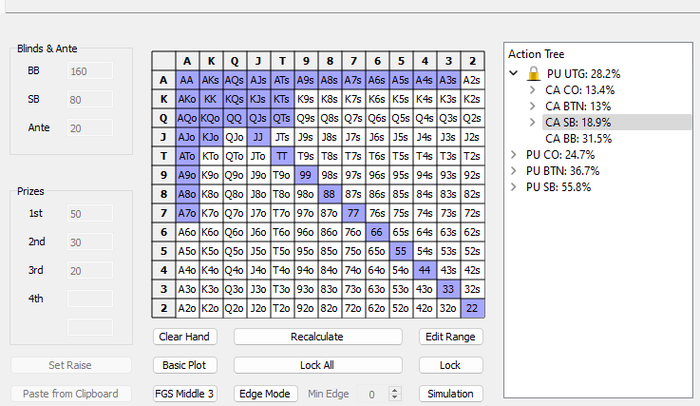This screenshot has height=406, width=700.
Task: Increase the Min Edge stepper value
Action: 394,390
